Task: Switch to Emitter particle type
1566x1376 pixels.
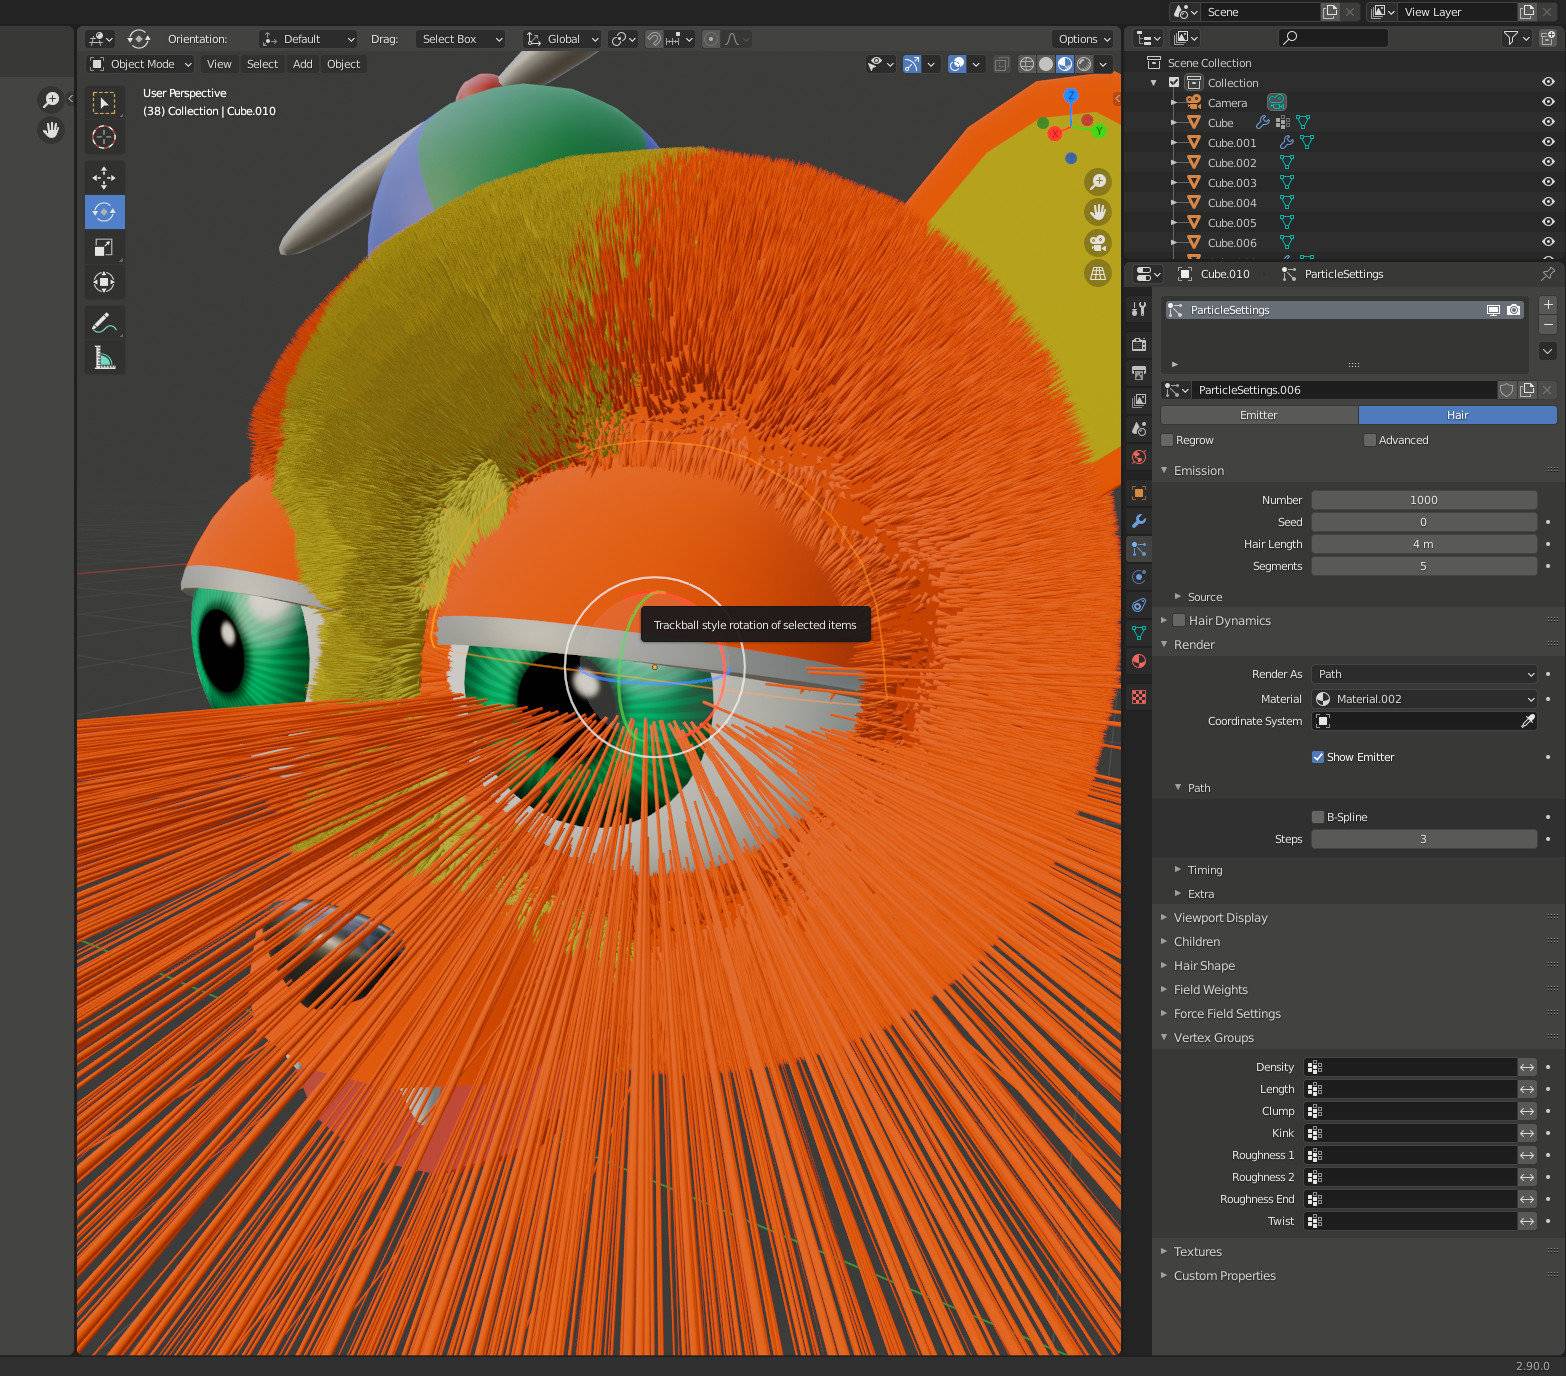Action: 1259,415
